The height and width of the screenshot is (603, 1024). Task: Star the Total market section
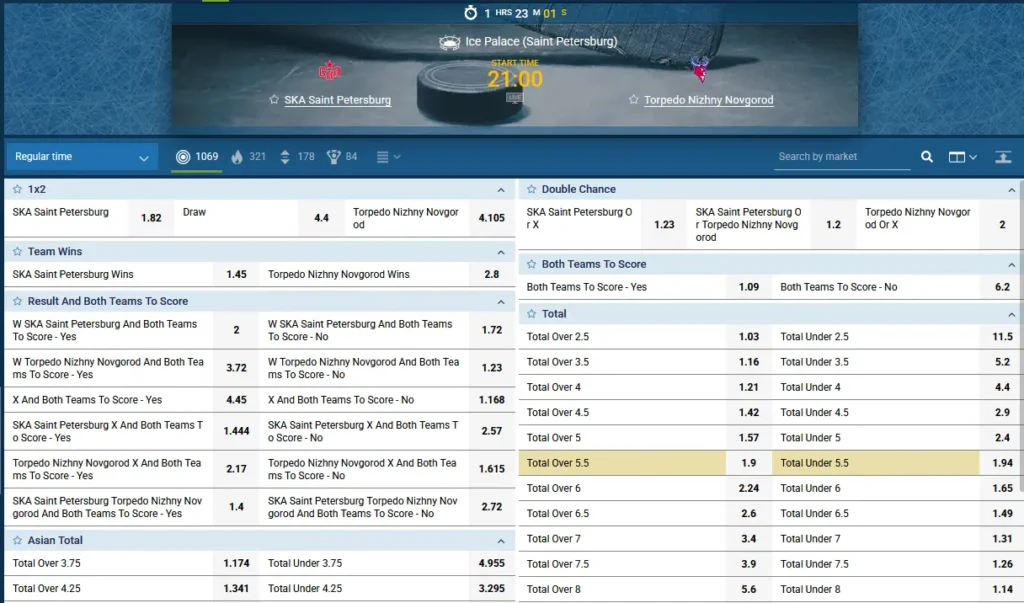pyautogui.click(x=531, y=313)
